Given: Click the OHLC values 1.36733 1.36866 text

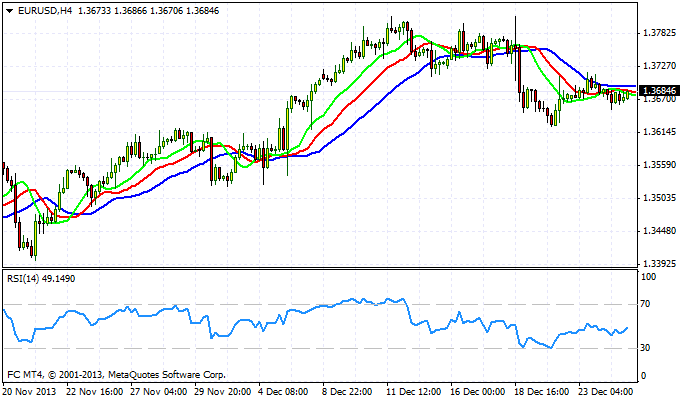Looking at the screenshot, I should click(112, 11).
